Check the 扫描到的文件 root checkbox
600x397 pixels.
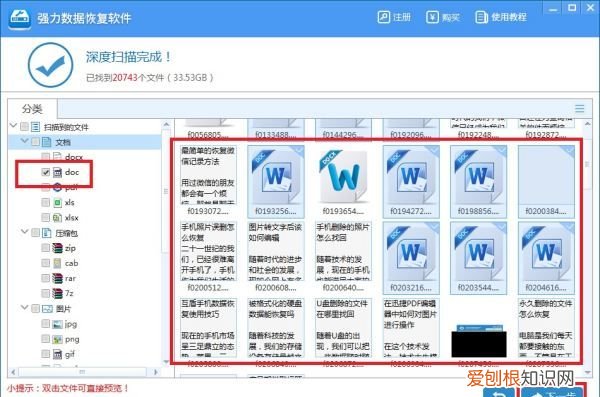tap(24, 127)
